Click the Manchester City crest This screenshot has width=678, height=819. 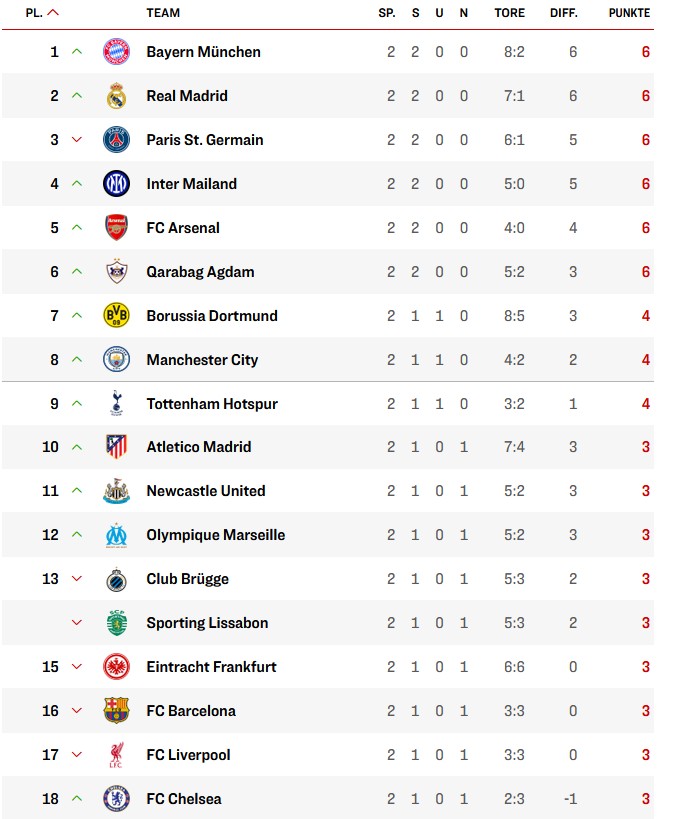[117, 360]
